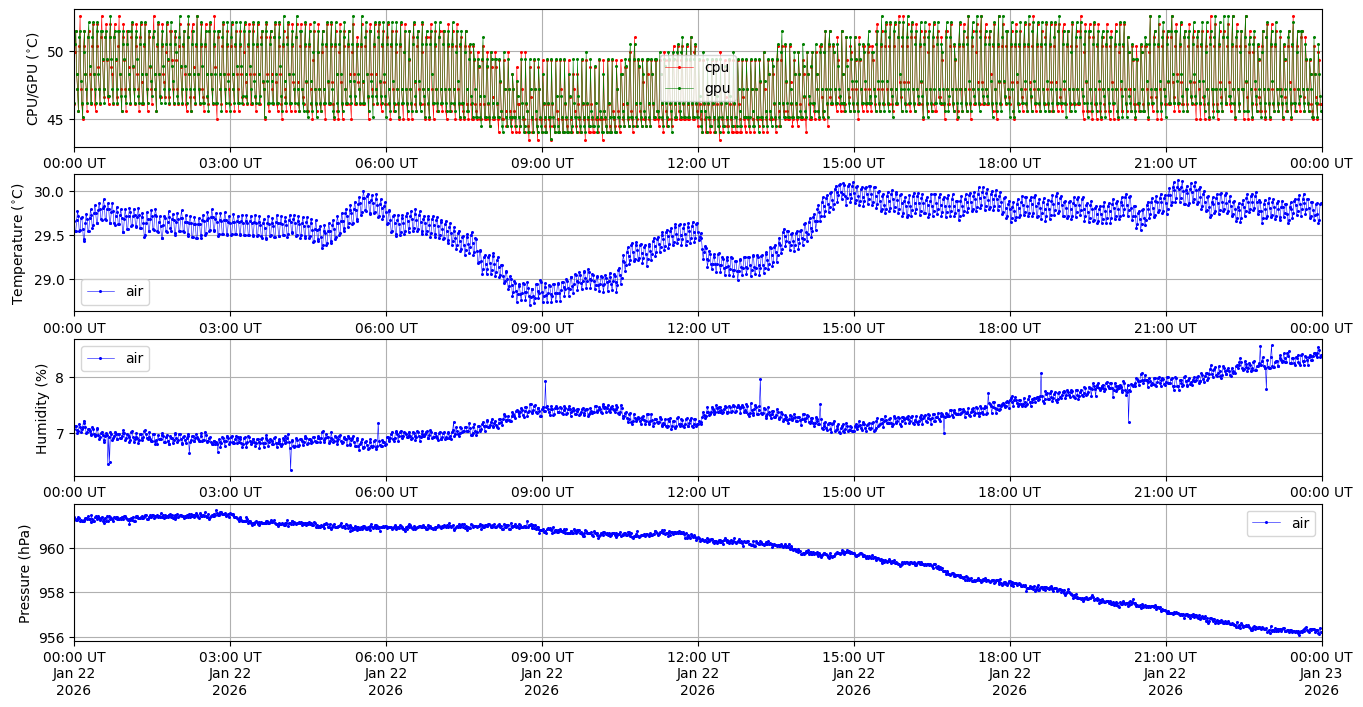Select the CPU/GPU (°C) y-axis label
This screenshot has width=1363, height=707.
pyautogui.click(x=32, y=78)
